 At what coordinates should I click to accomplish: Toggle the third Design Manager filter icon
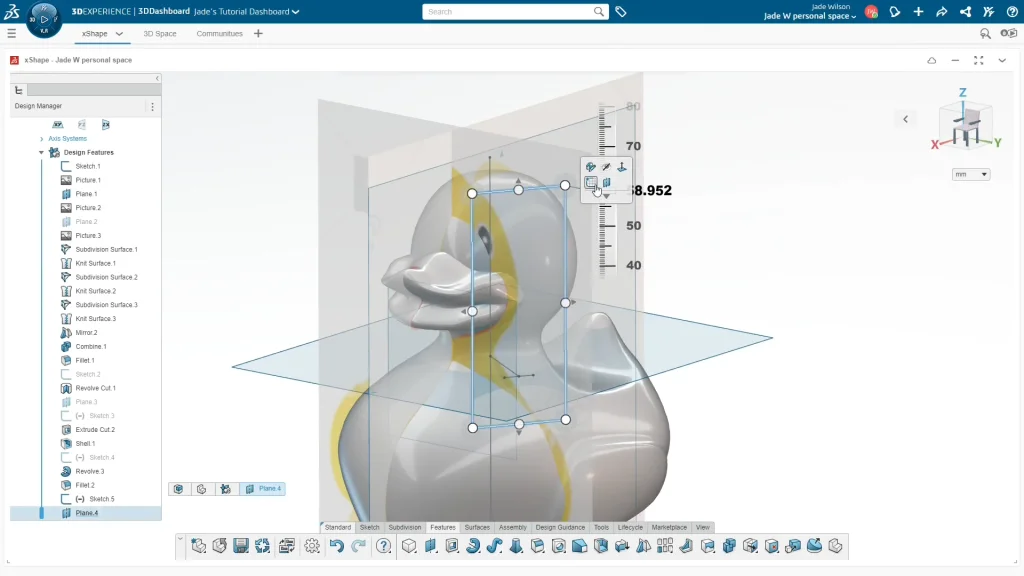[x=106, y=125]
